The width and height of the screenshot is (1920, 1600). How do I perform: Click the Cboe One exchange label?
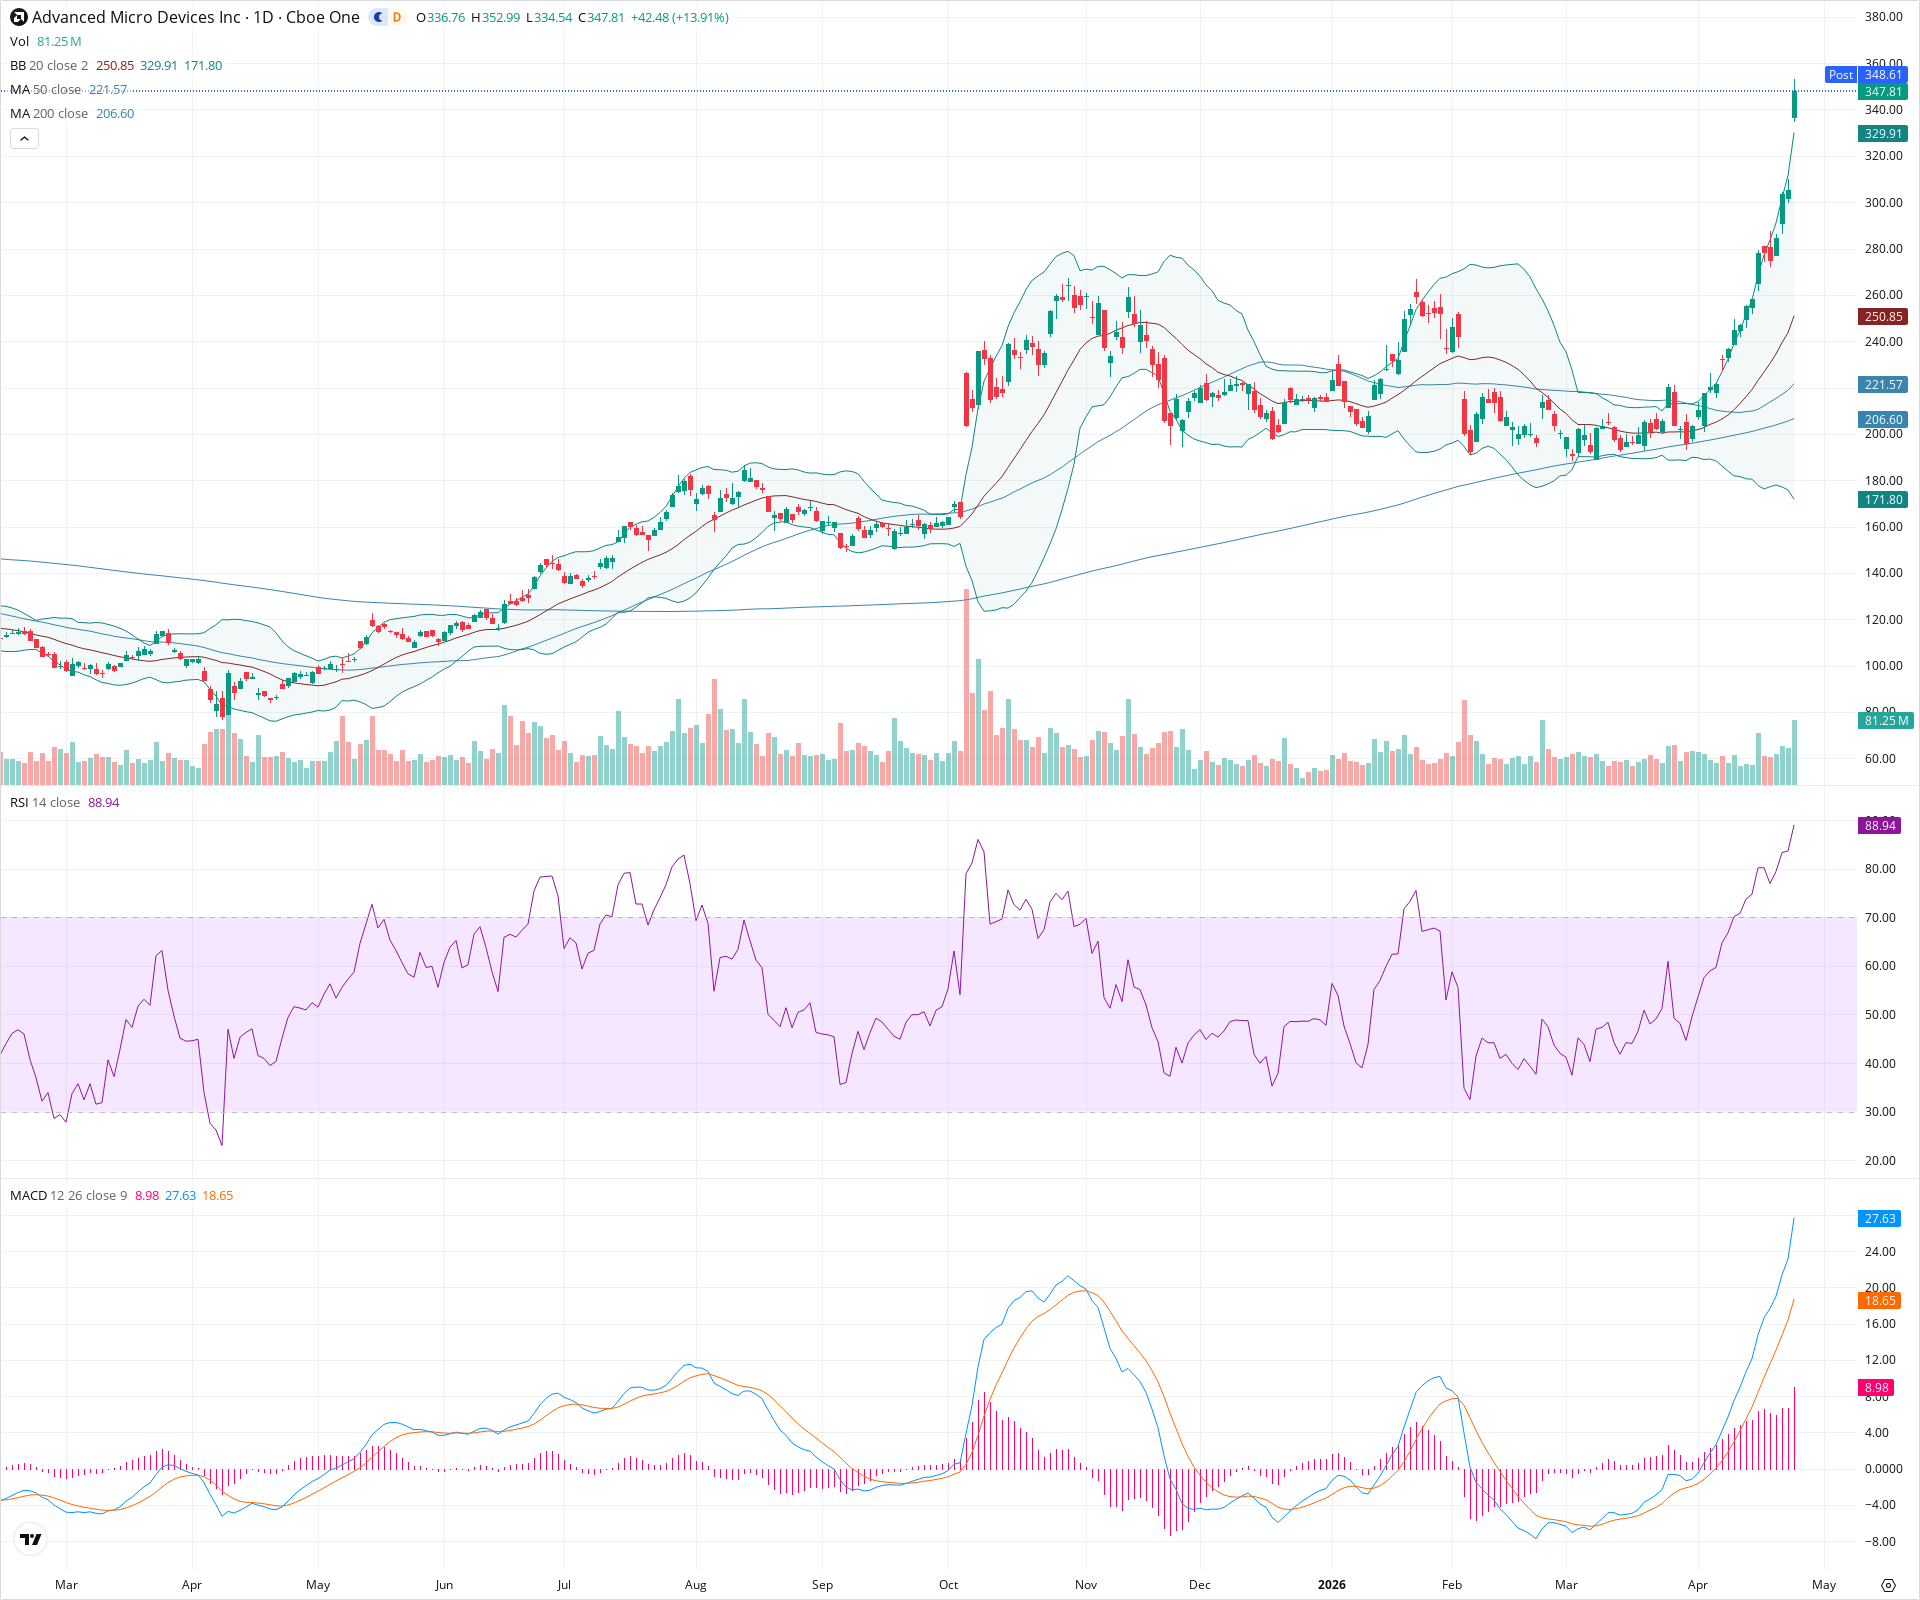[322, 17]
